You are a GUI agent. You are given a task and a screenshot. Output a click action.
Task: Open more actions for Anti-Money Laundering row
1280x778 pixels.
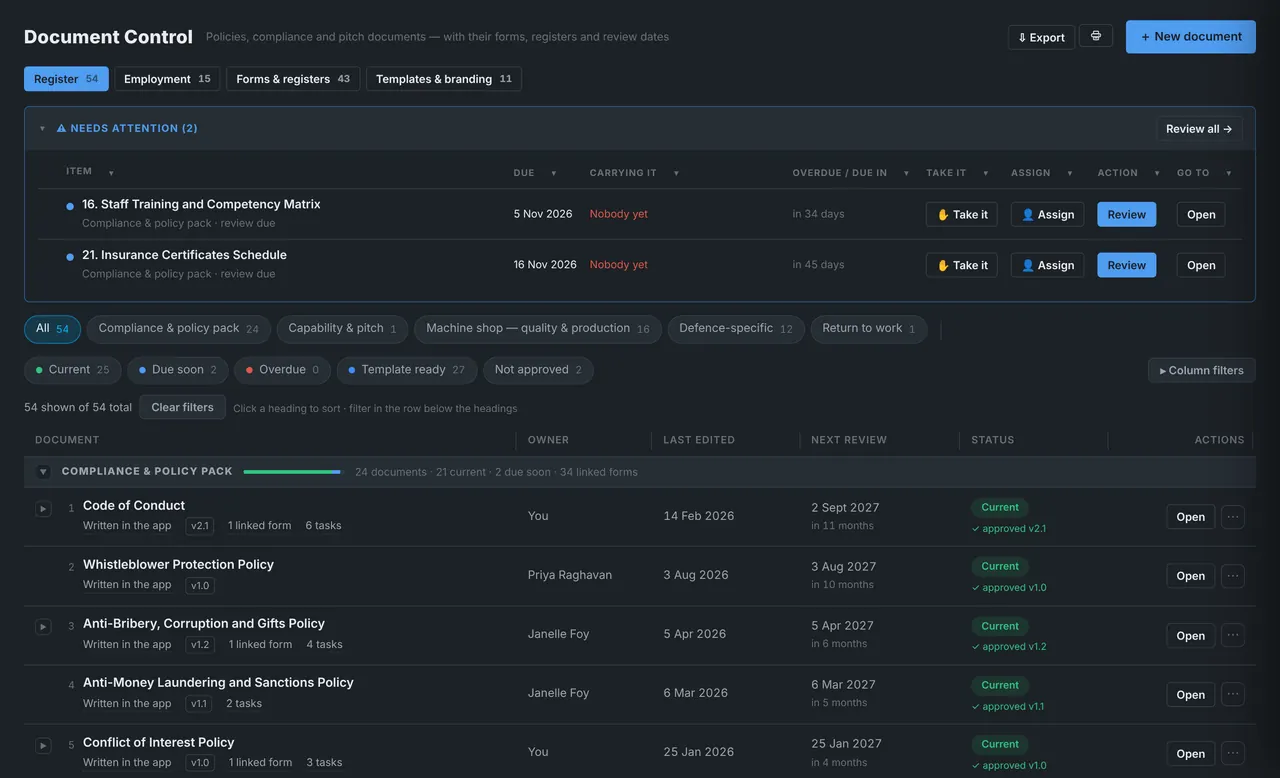[1233, 694]
